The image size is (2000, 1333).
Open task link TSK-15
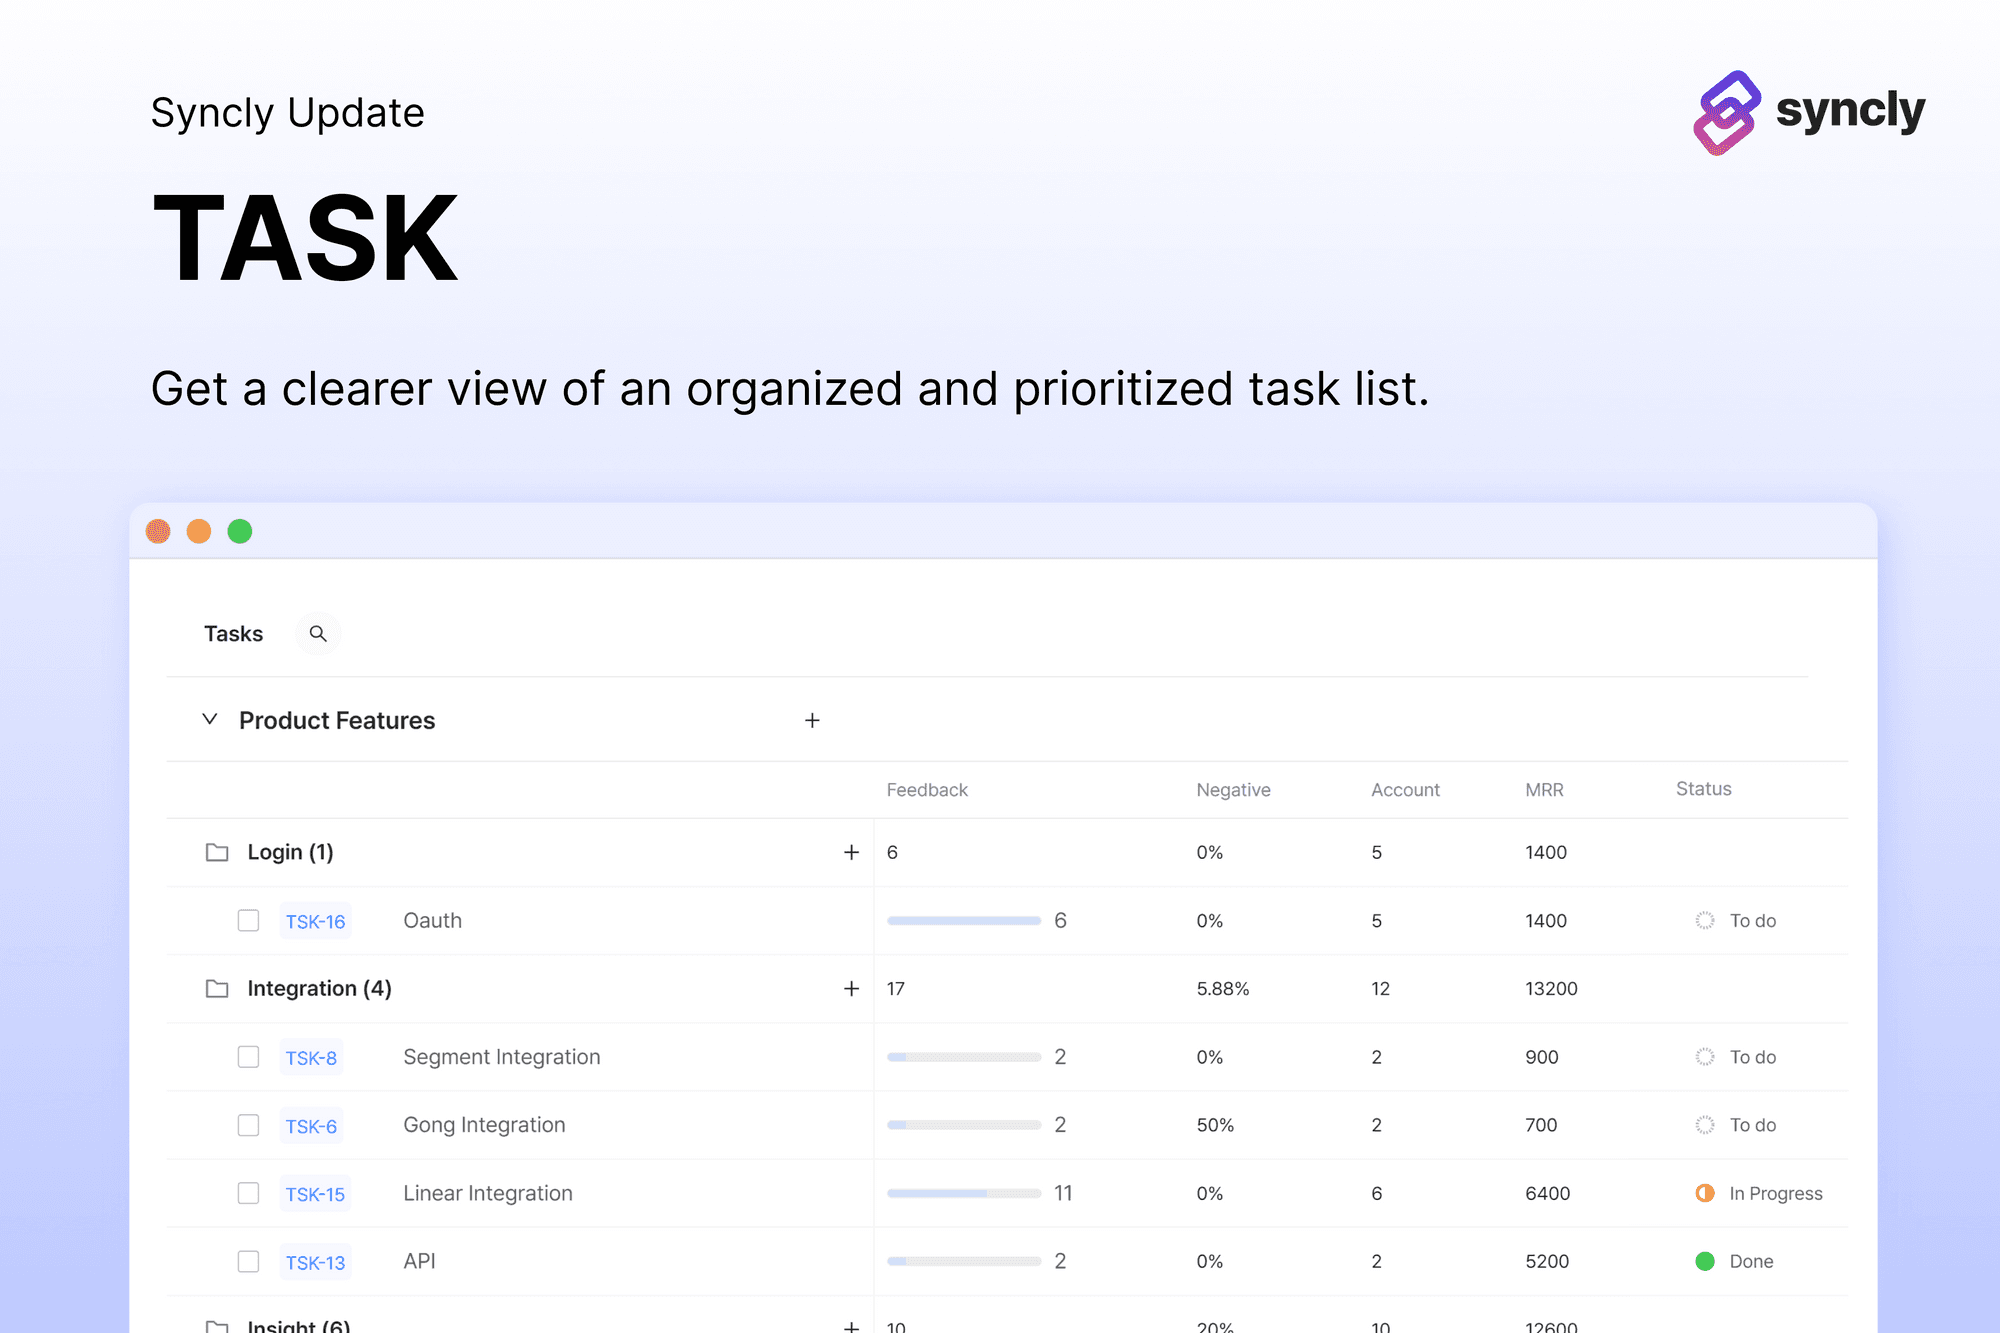pyautogui.click(x=315, y=1194)
